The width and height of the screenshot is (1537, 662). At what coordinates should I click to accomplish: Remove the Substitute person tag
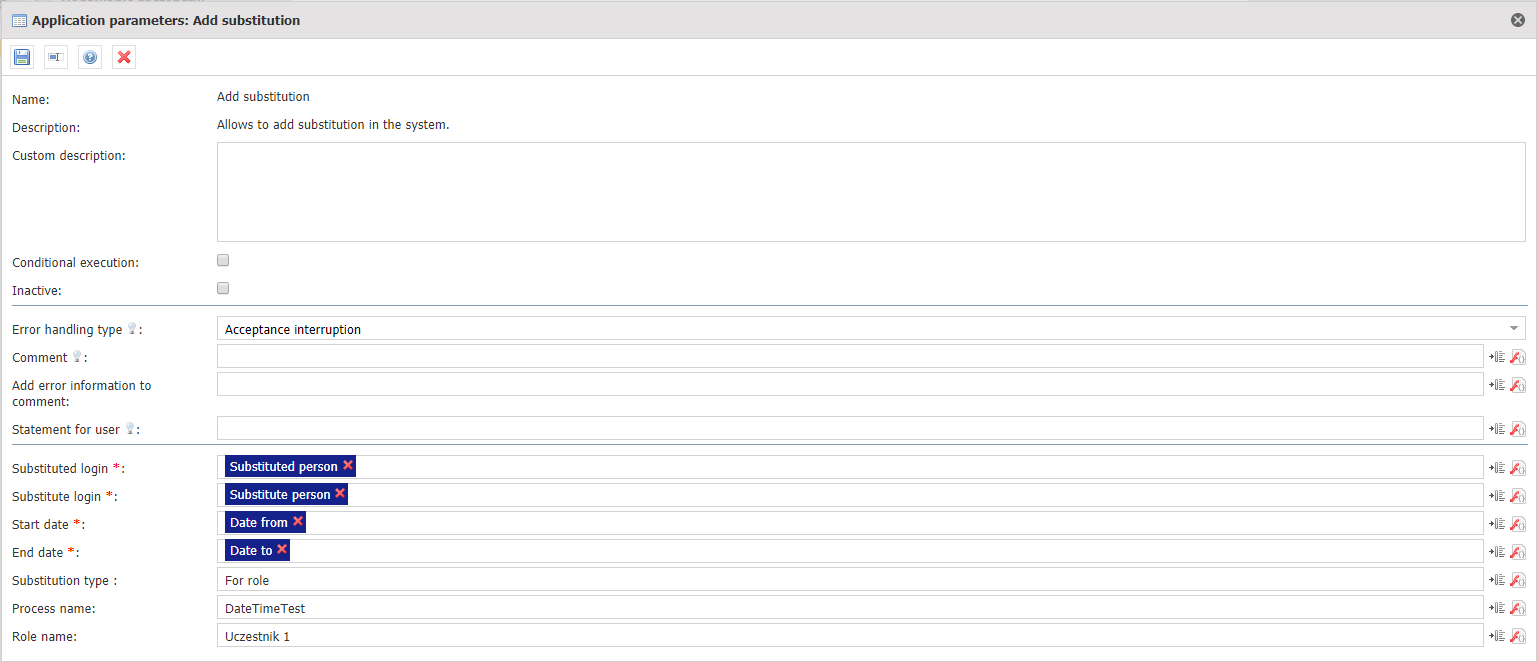[x=340, y=493]
